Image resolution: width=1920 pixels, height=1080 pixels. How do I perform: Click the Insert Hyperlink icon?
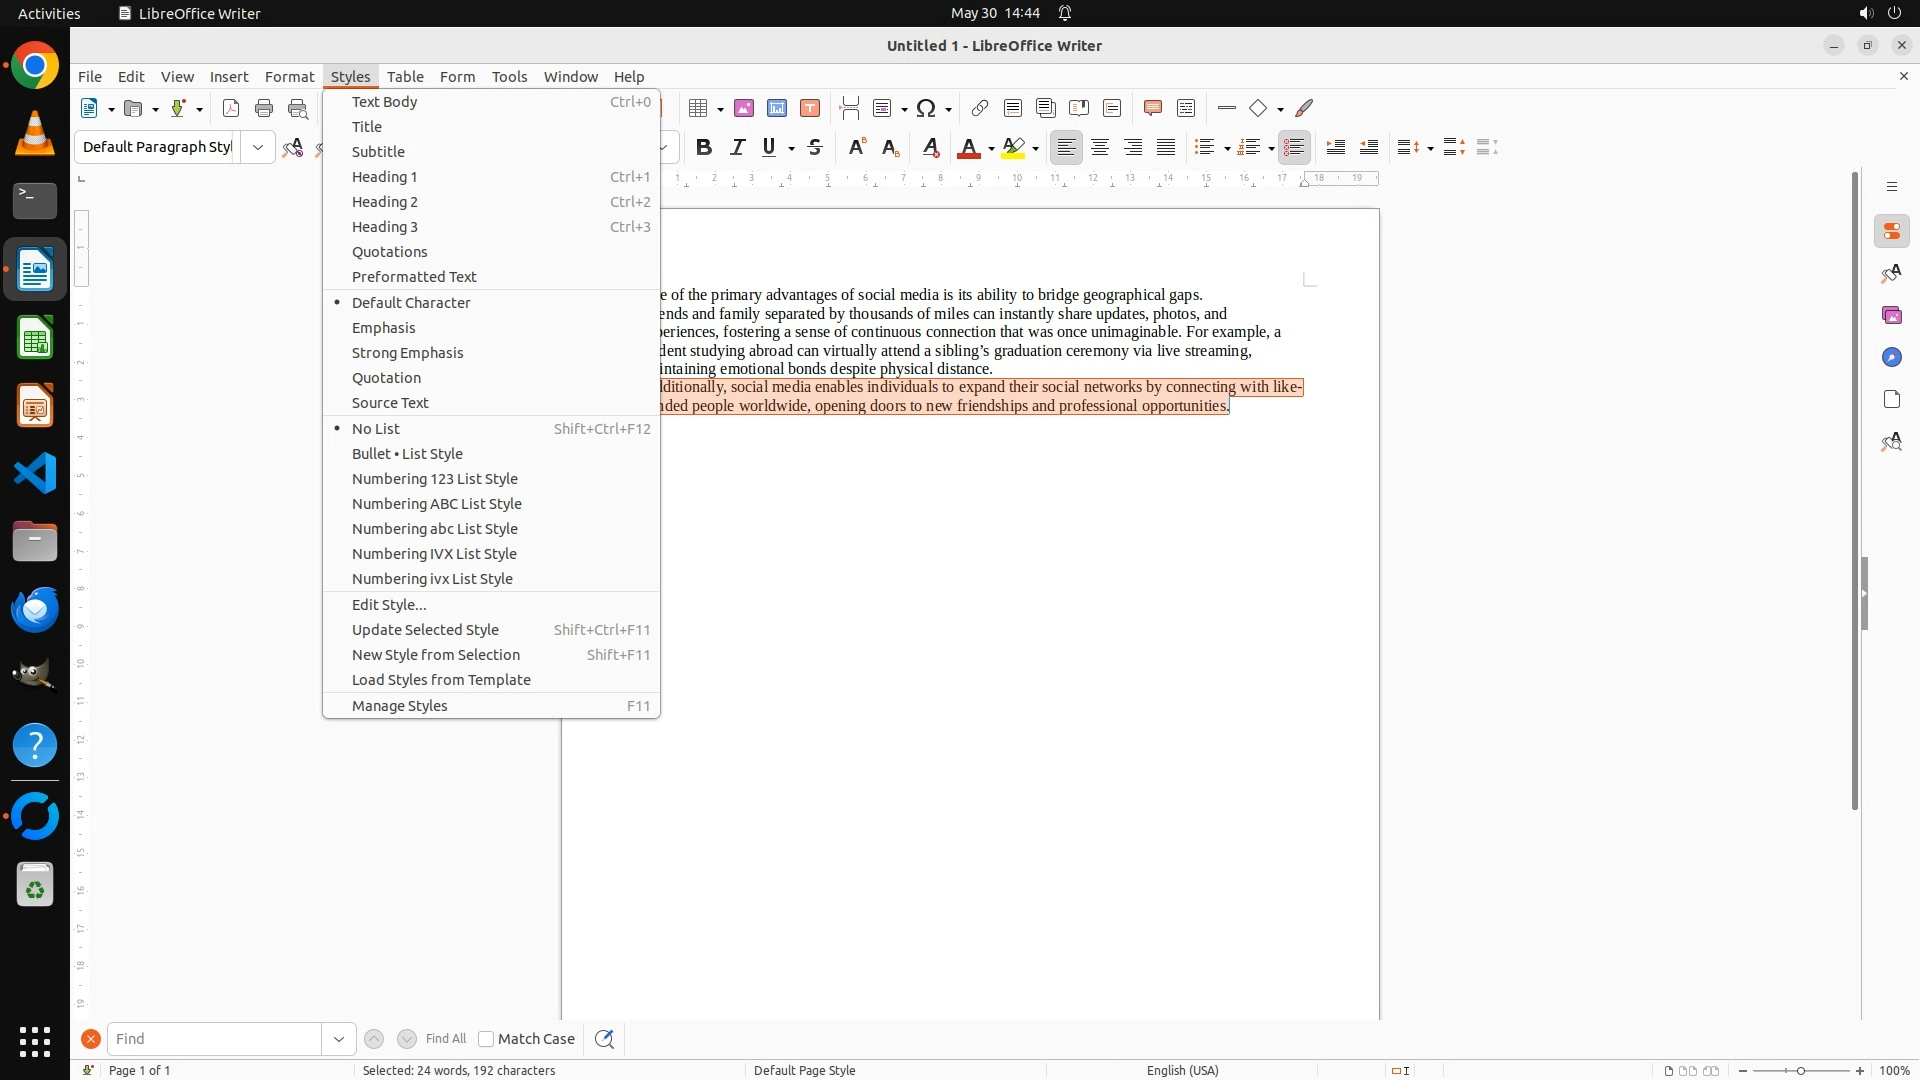coord(979,108)
